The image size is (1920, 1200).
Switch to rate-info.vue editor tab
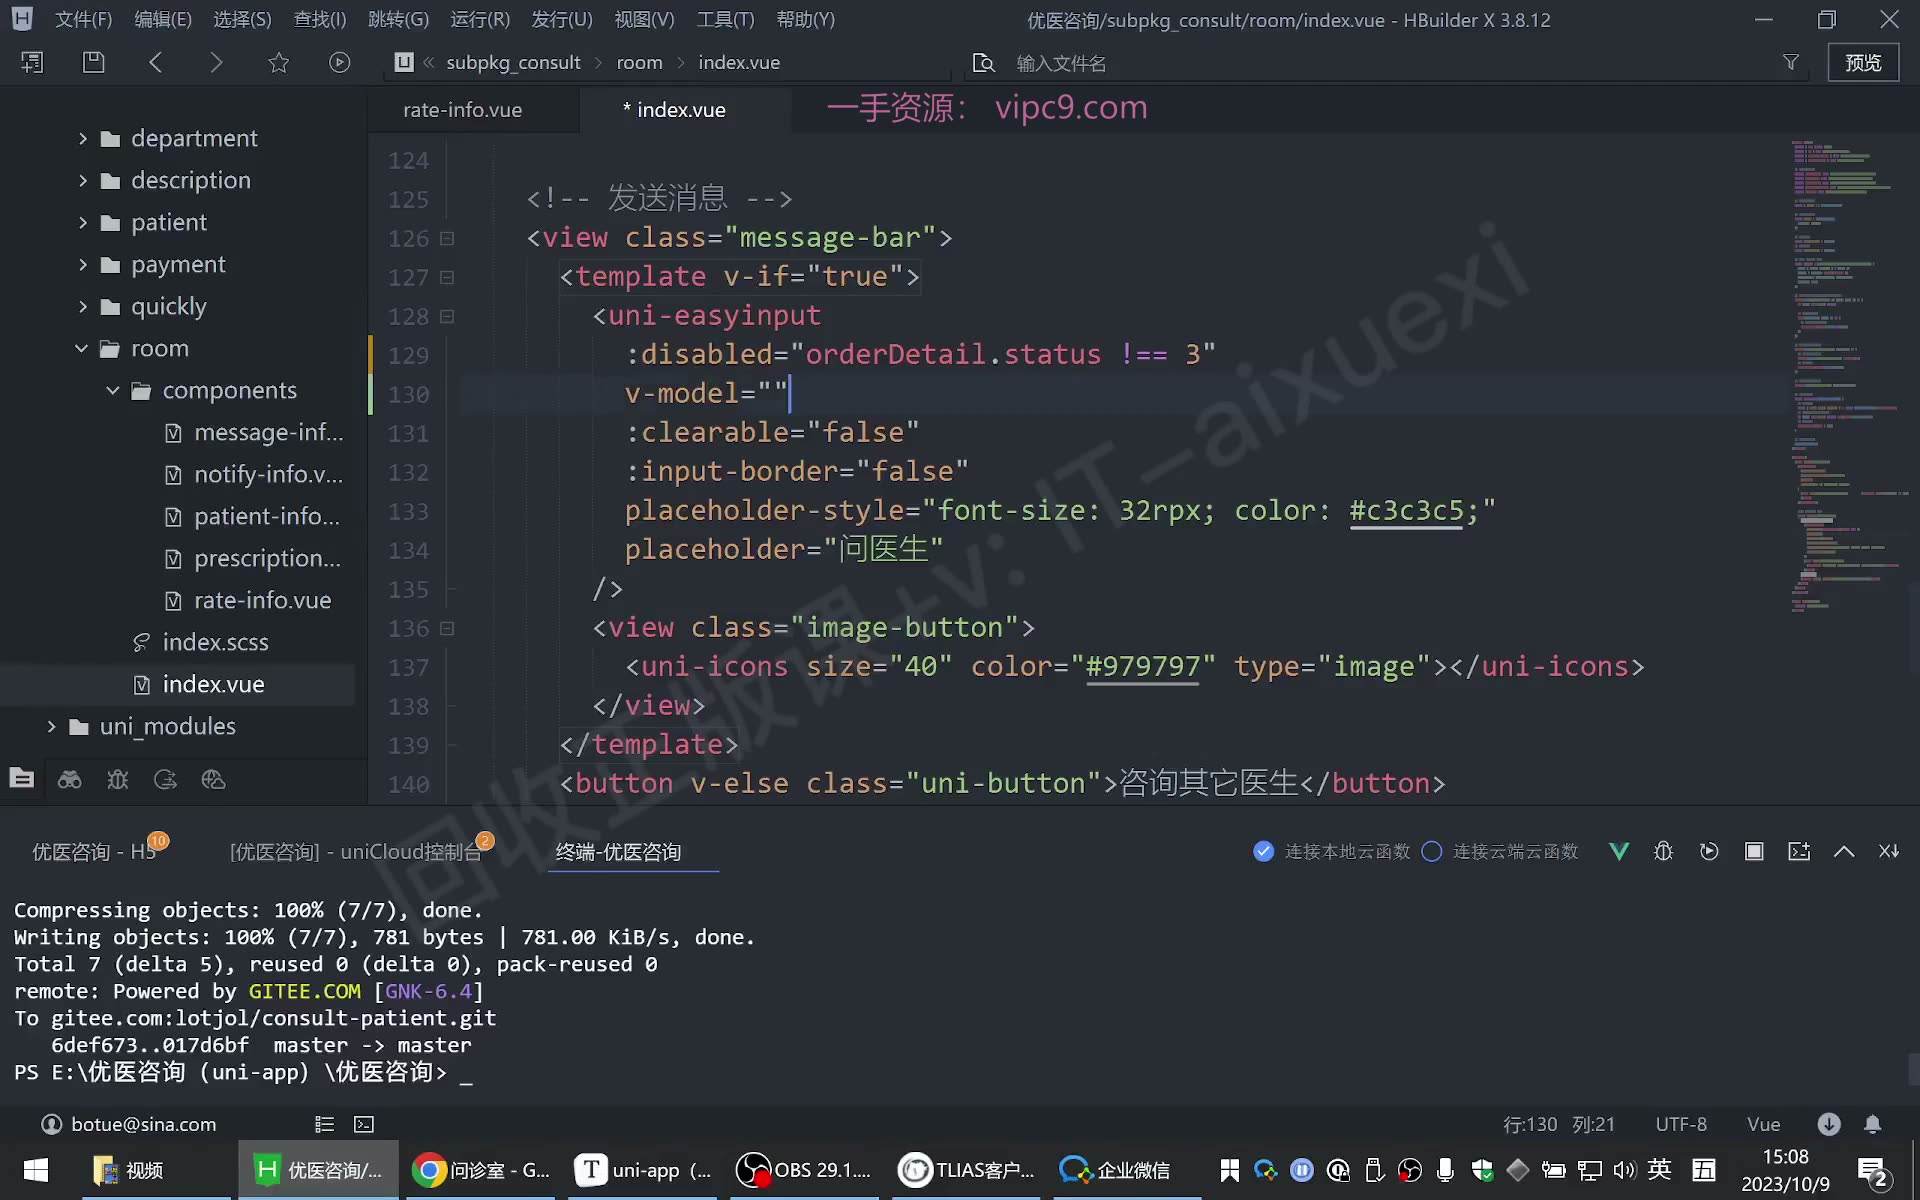tap(463, 110)
